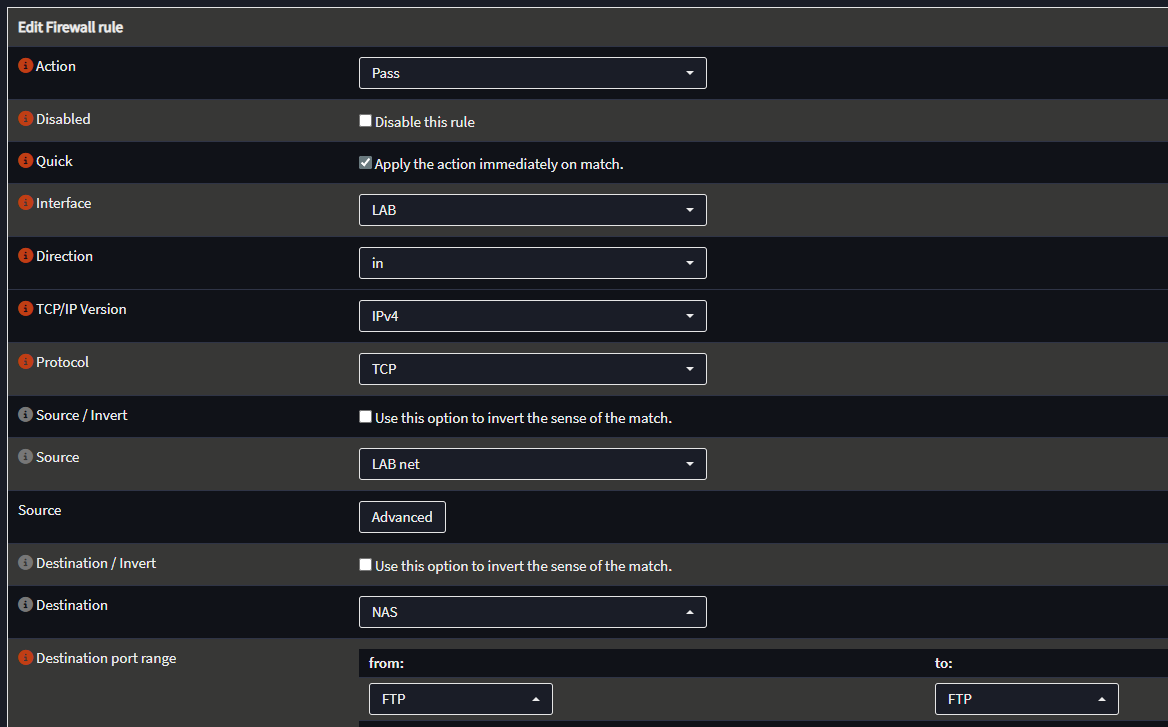The image size is (1168, 727).
Task: Open the Source dropdown showing LAB net
Action: point(533,464)
